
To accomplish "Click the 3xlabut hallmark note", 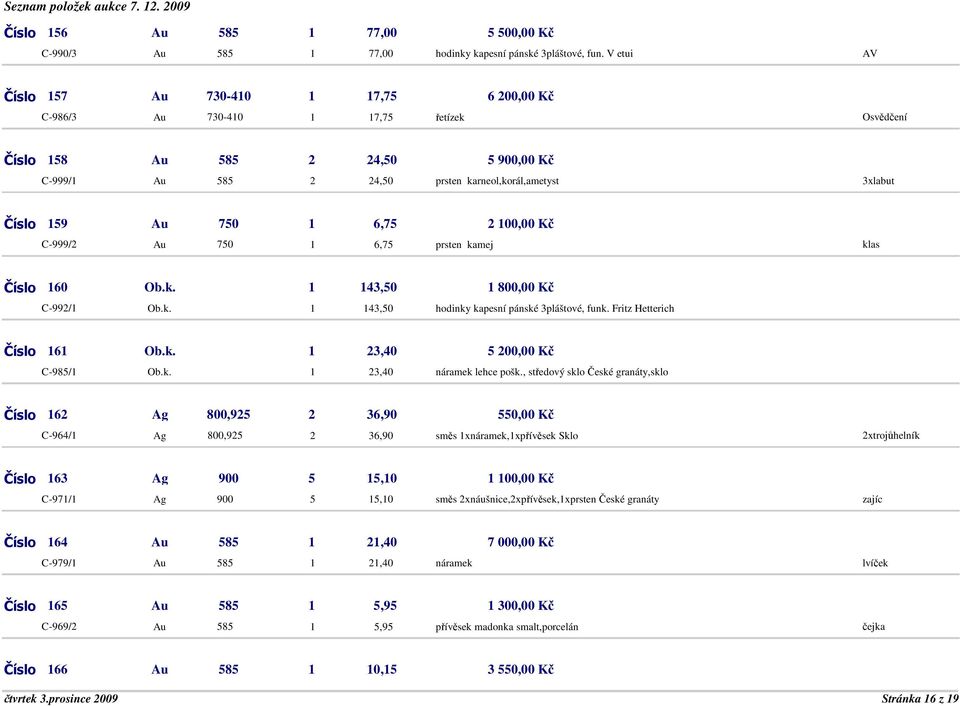I will [878, 181].
